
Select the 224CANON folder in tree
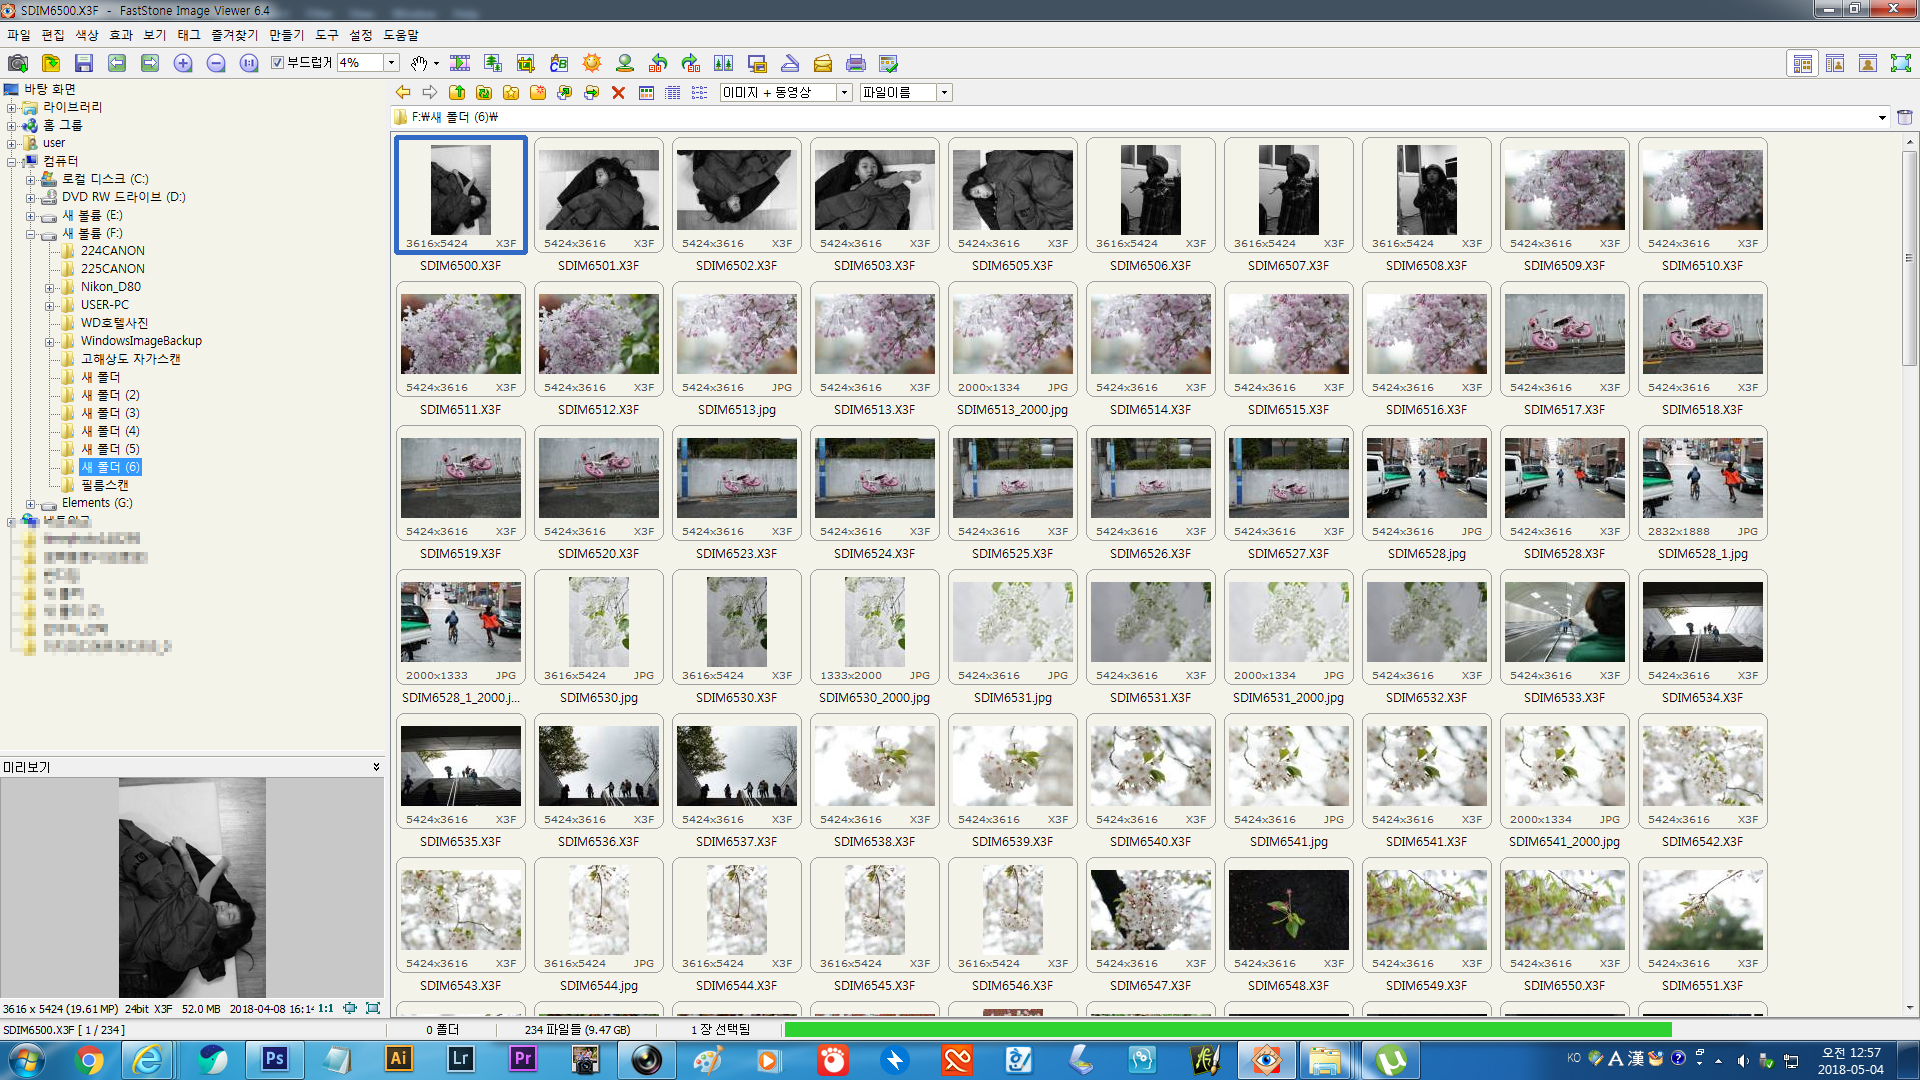coord(112,251)
